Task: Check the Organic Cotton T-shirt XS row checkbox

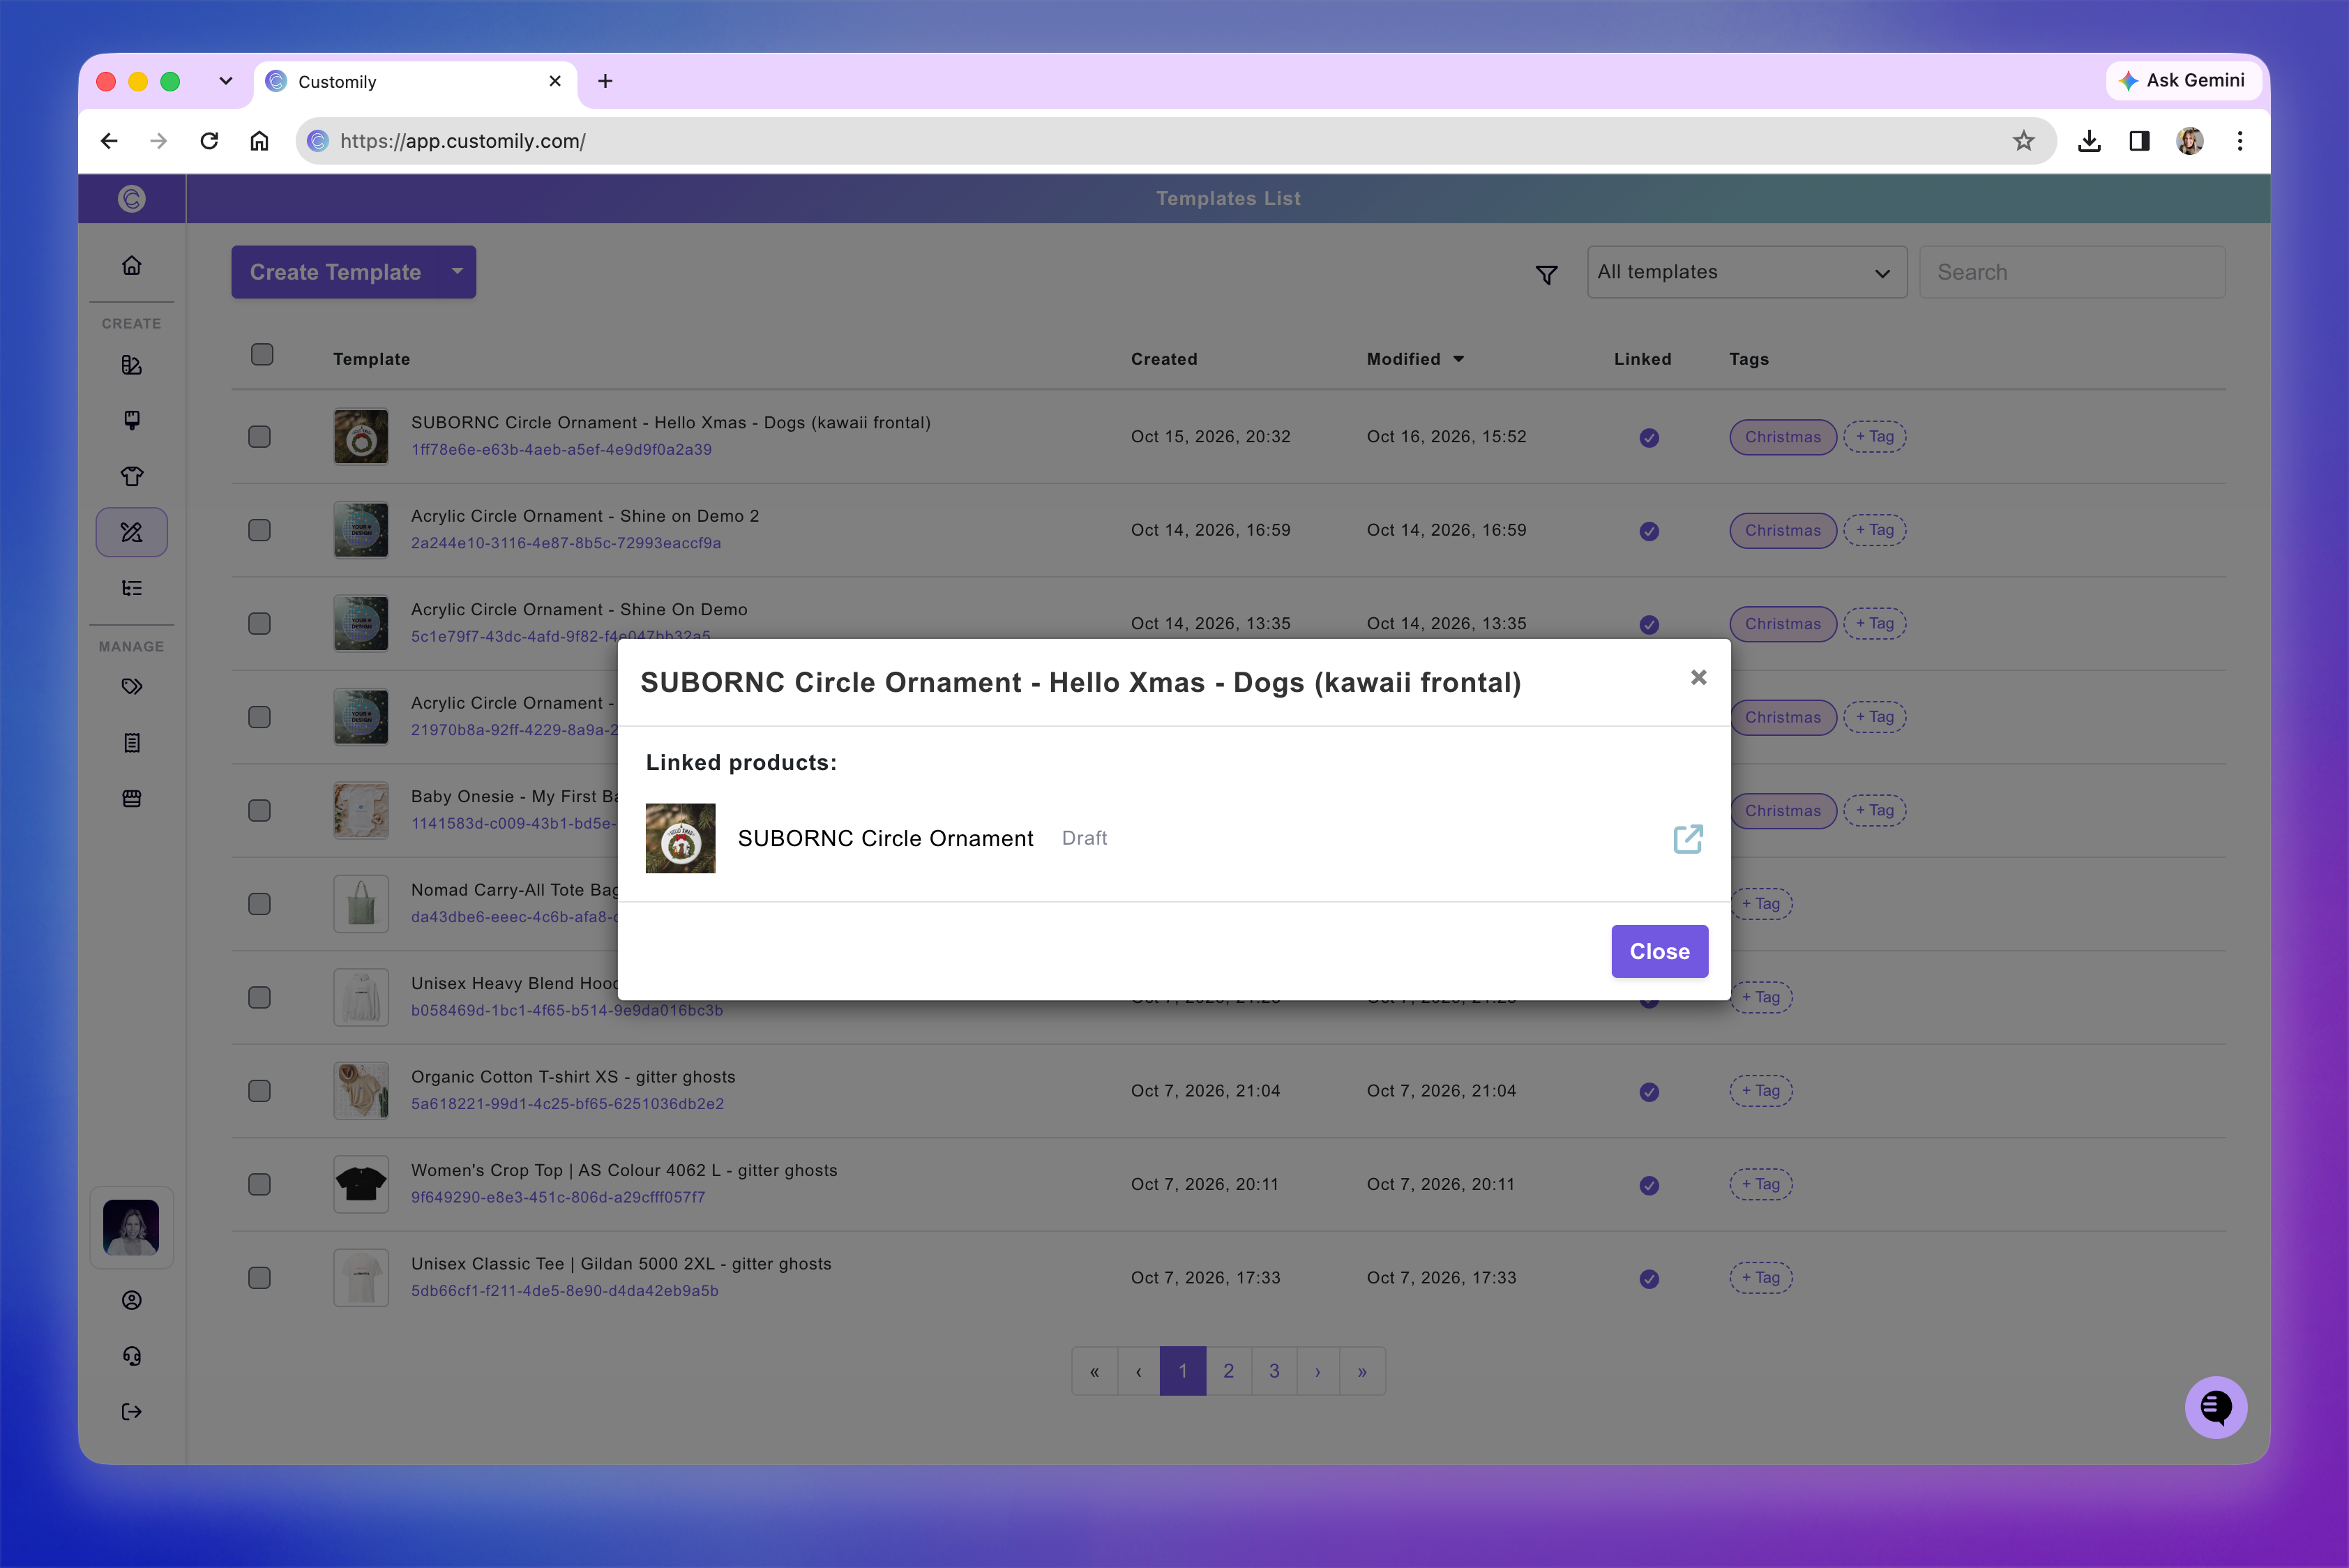Action: [x=259, y=1091]
